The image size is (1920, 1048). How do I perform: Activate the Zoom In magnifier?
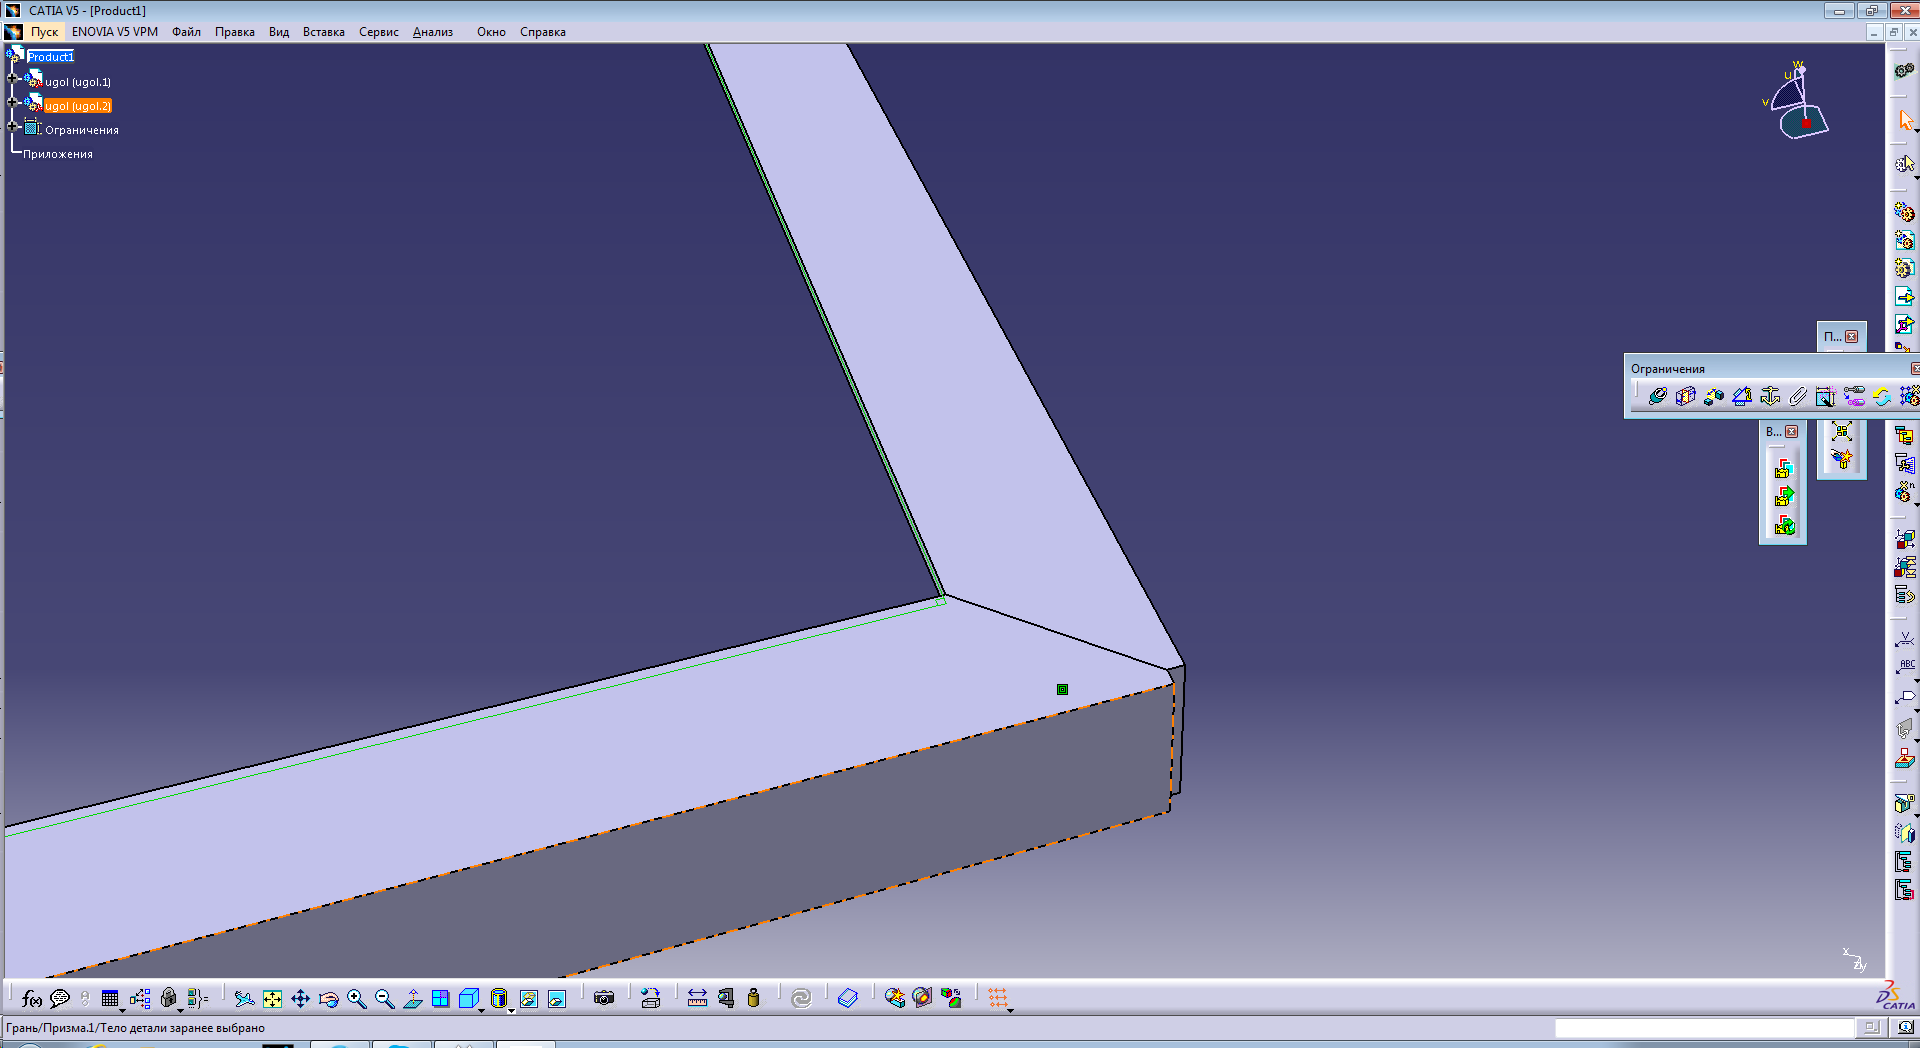(356, 999)
